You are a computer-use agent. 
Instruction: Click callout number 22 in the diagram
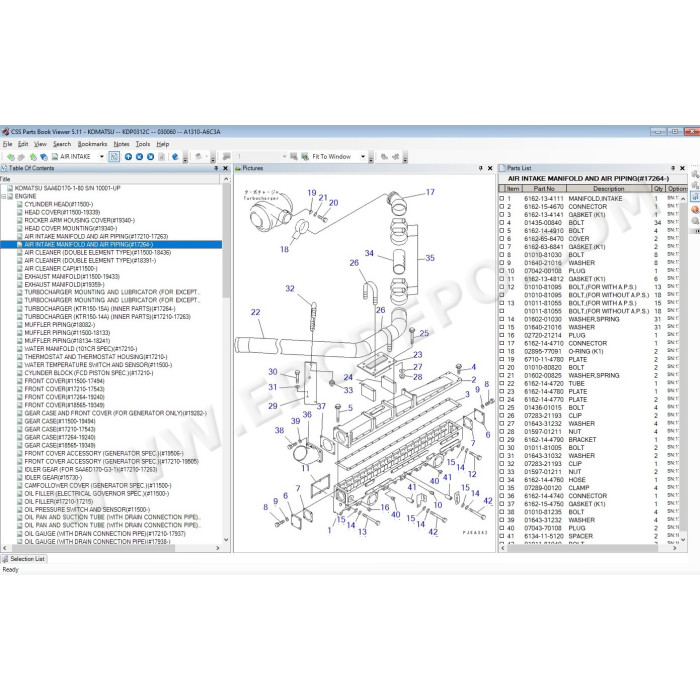[255, 312]
